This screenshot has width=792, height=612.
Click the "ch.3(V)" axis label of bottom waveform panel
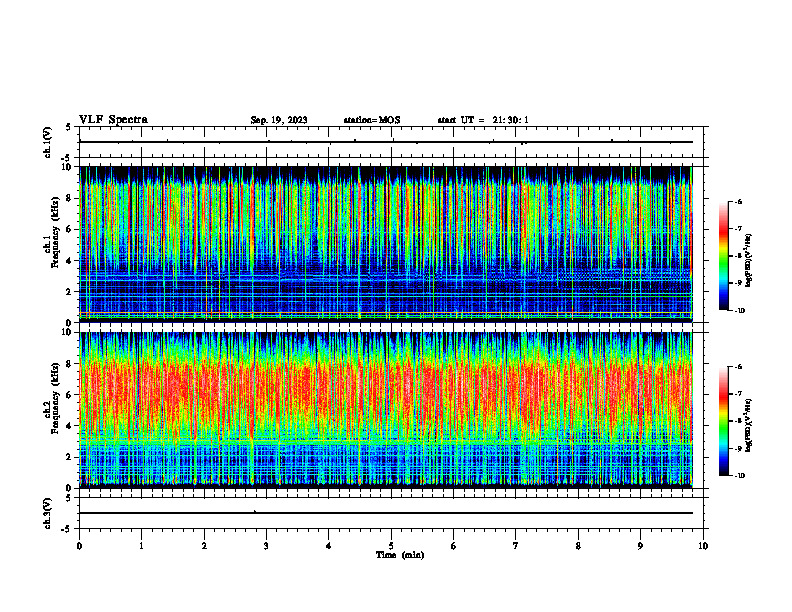click(x=48, y=513)
